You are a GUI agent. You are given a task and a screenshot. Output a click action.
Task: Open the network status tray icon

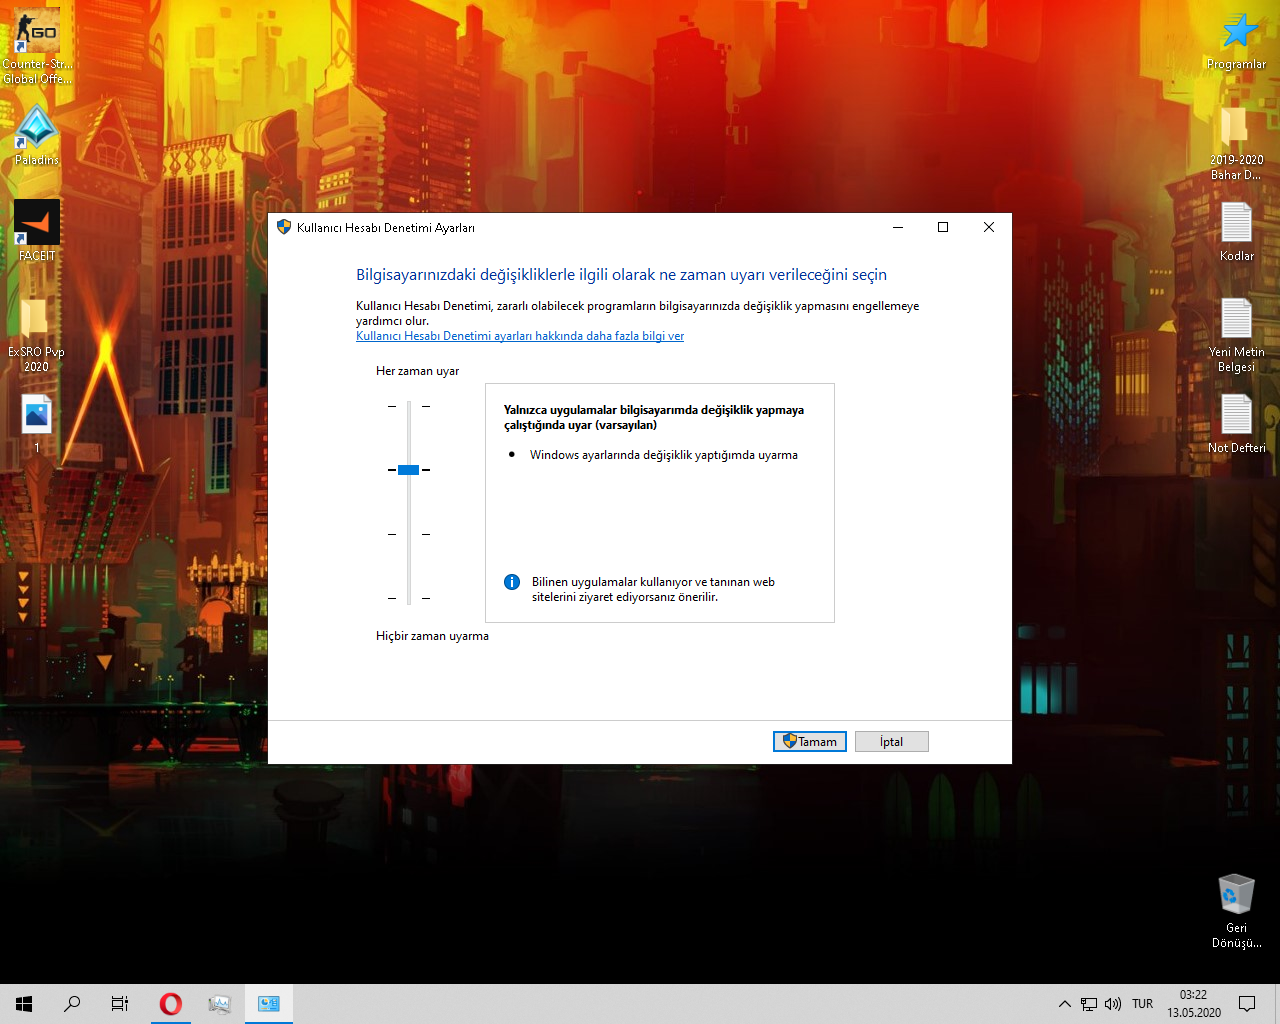1089,1004
